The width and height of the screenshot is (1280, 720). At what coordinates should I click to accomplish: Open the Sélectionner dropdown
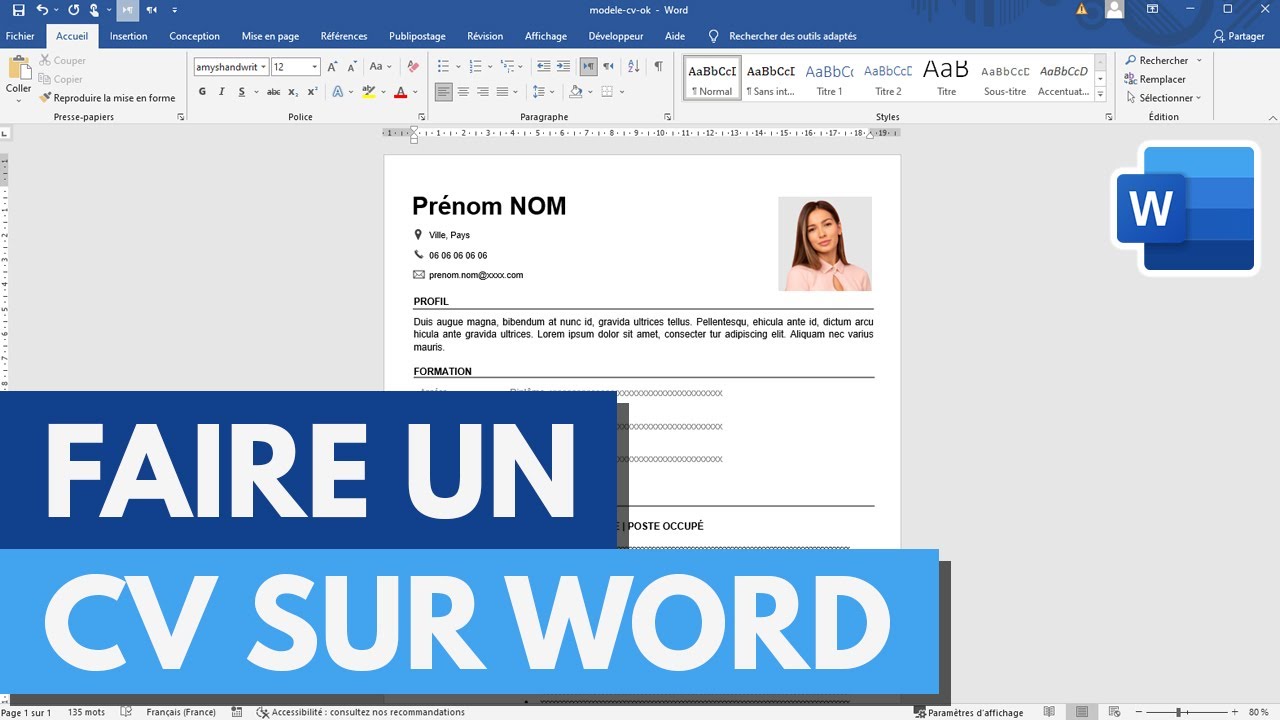point(1163,98)
